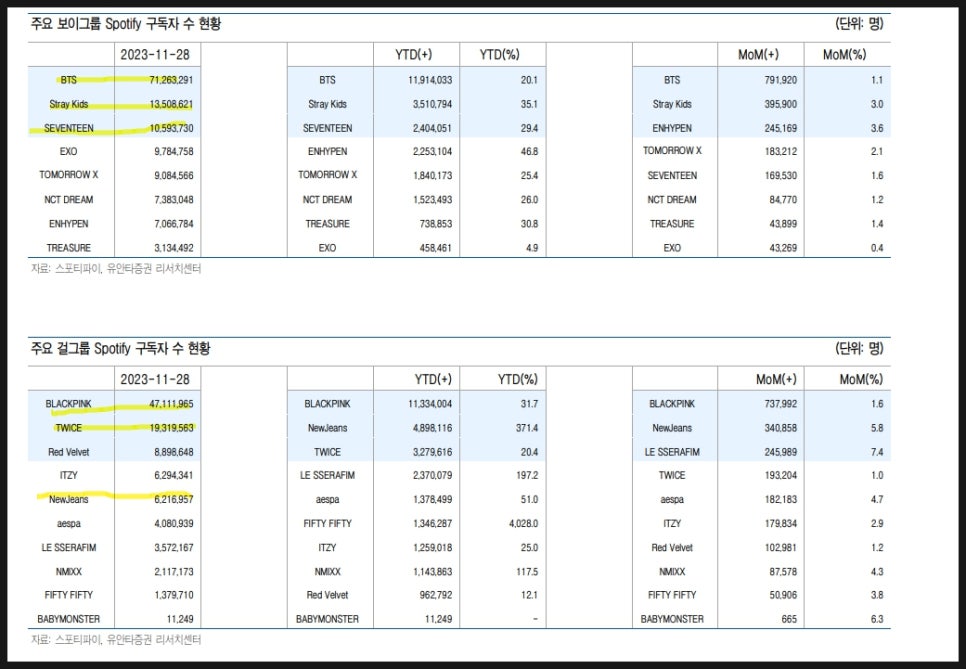Select aespa MoM increase 182,183

coord(781,500)
